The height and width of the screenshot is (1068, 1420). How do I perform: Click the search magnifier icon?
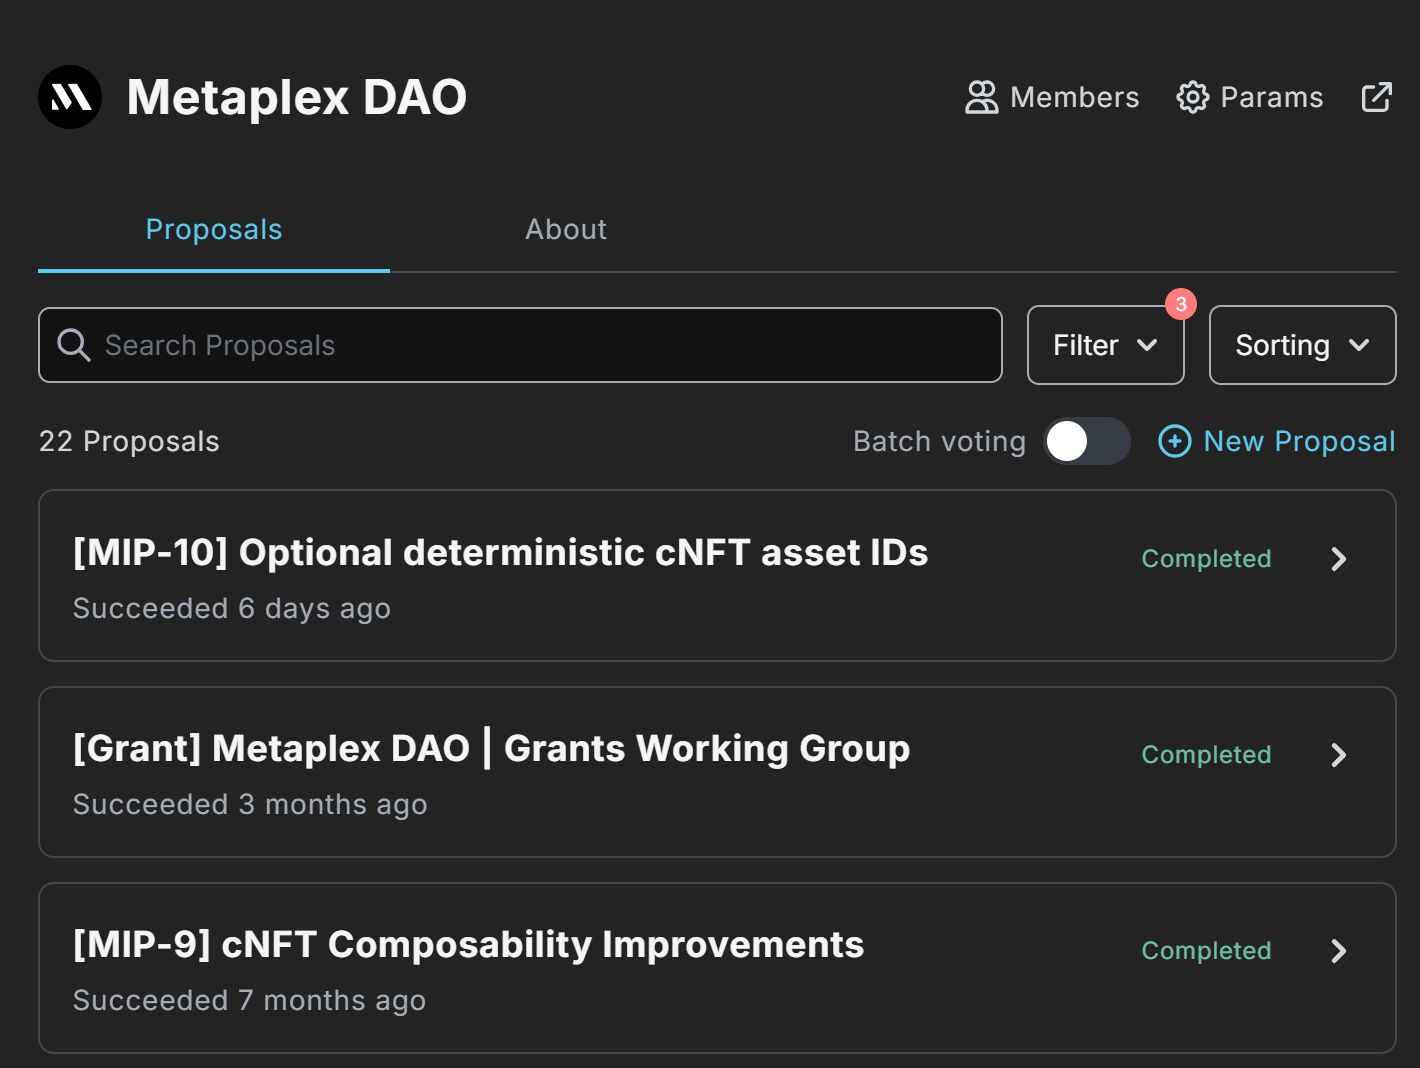(x=74, y=344)
